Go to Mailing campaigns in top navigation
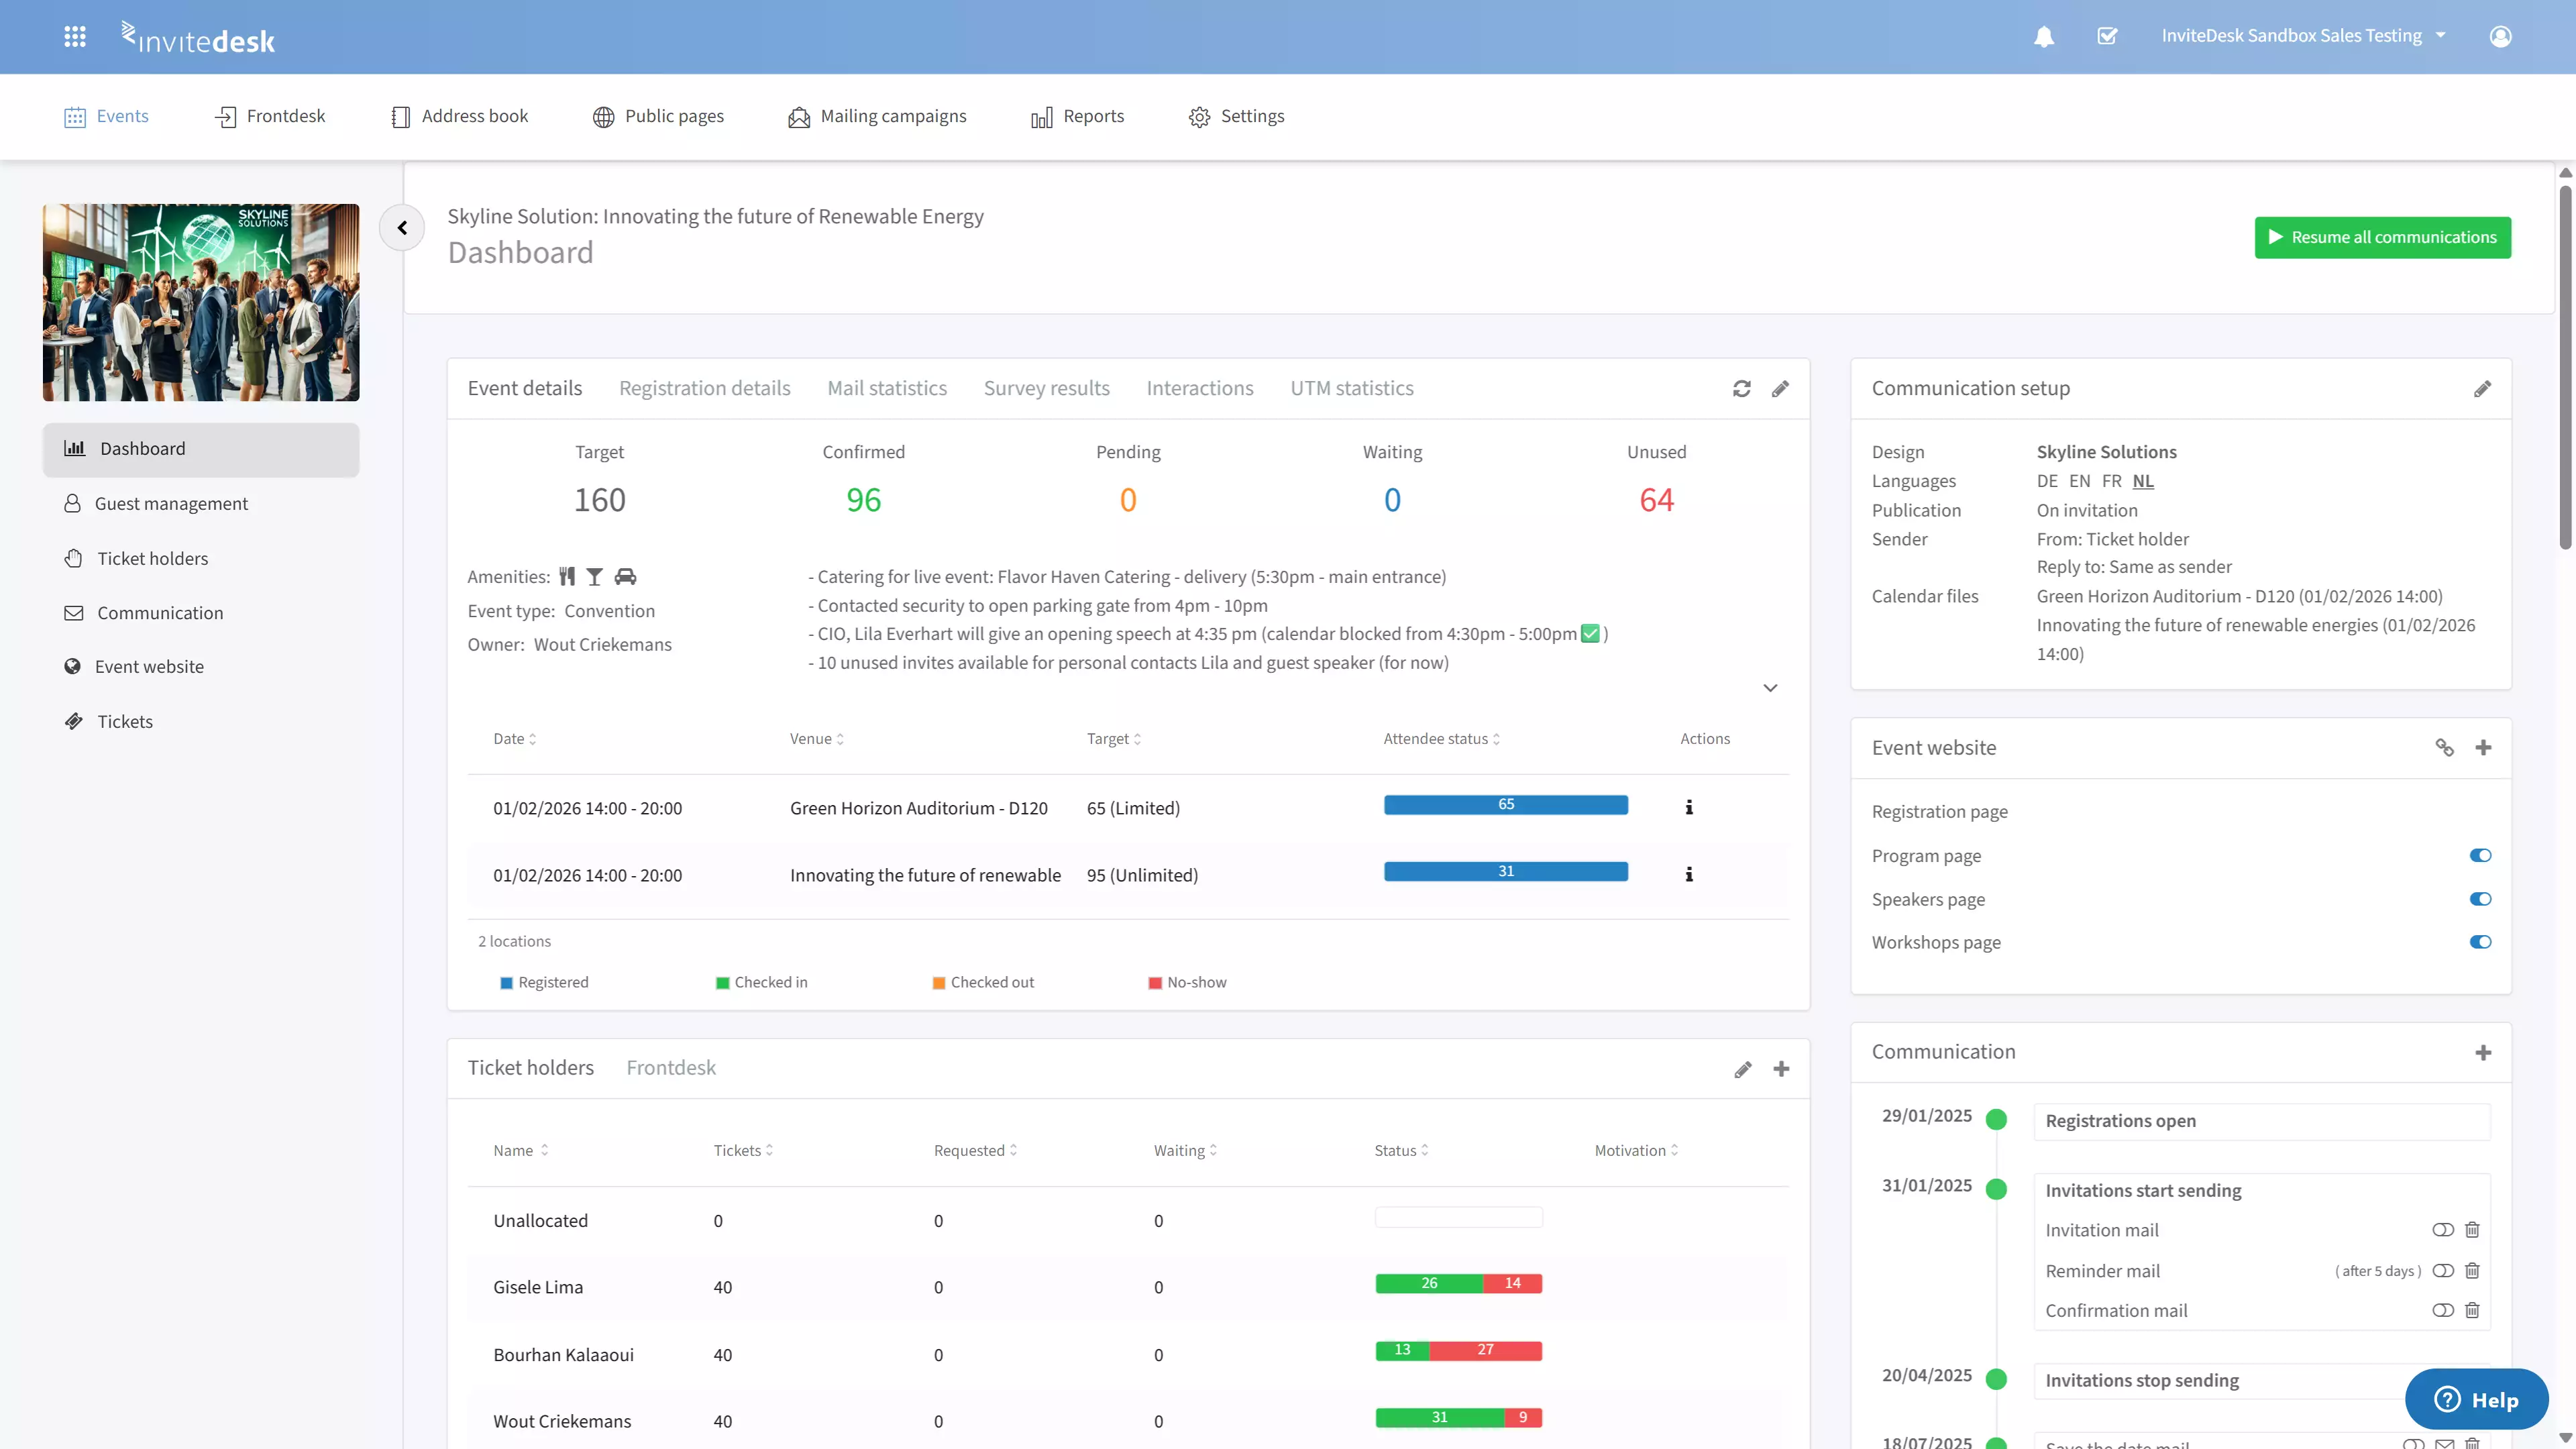 [x=877, y=116]
